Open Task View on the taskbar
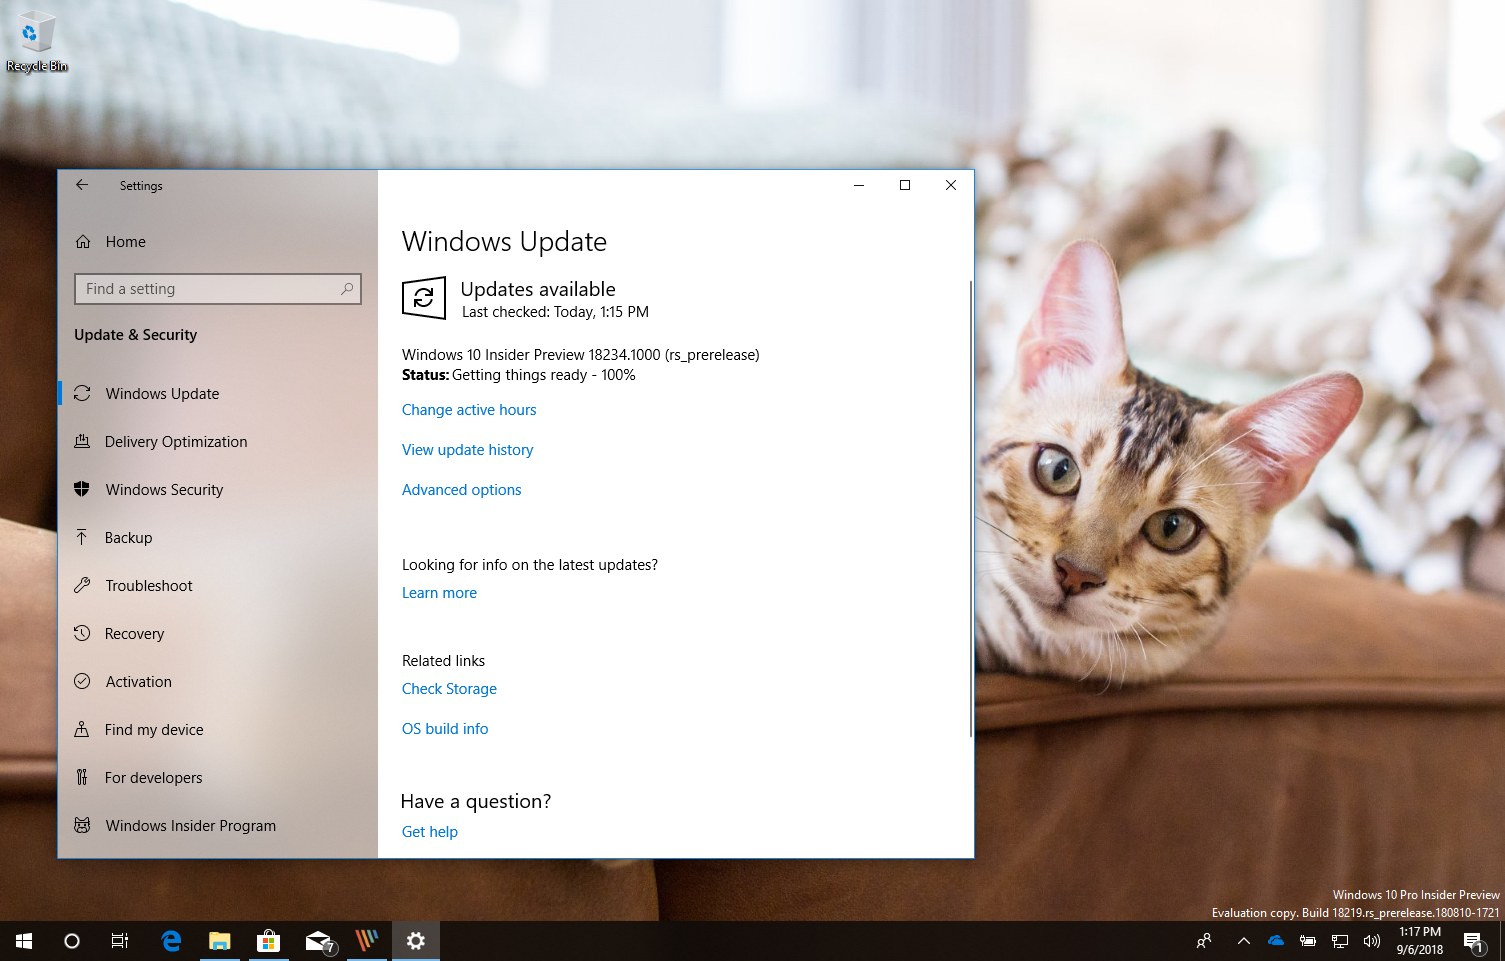1505x961 pixels. point(120,941)
